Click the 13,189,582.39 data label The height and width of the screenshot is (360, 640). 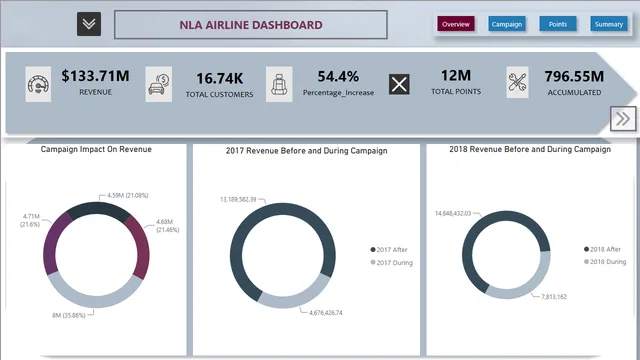pos(238,200)
